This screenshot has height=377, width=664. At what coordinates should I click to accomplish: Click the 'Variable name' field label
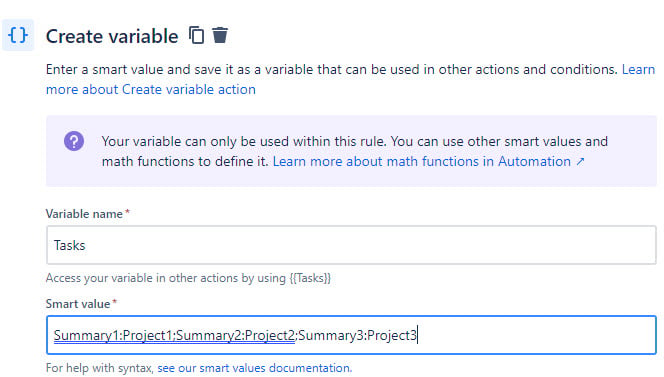[x=84, y=214]
